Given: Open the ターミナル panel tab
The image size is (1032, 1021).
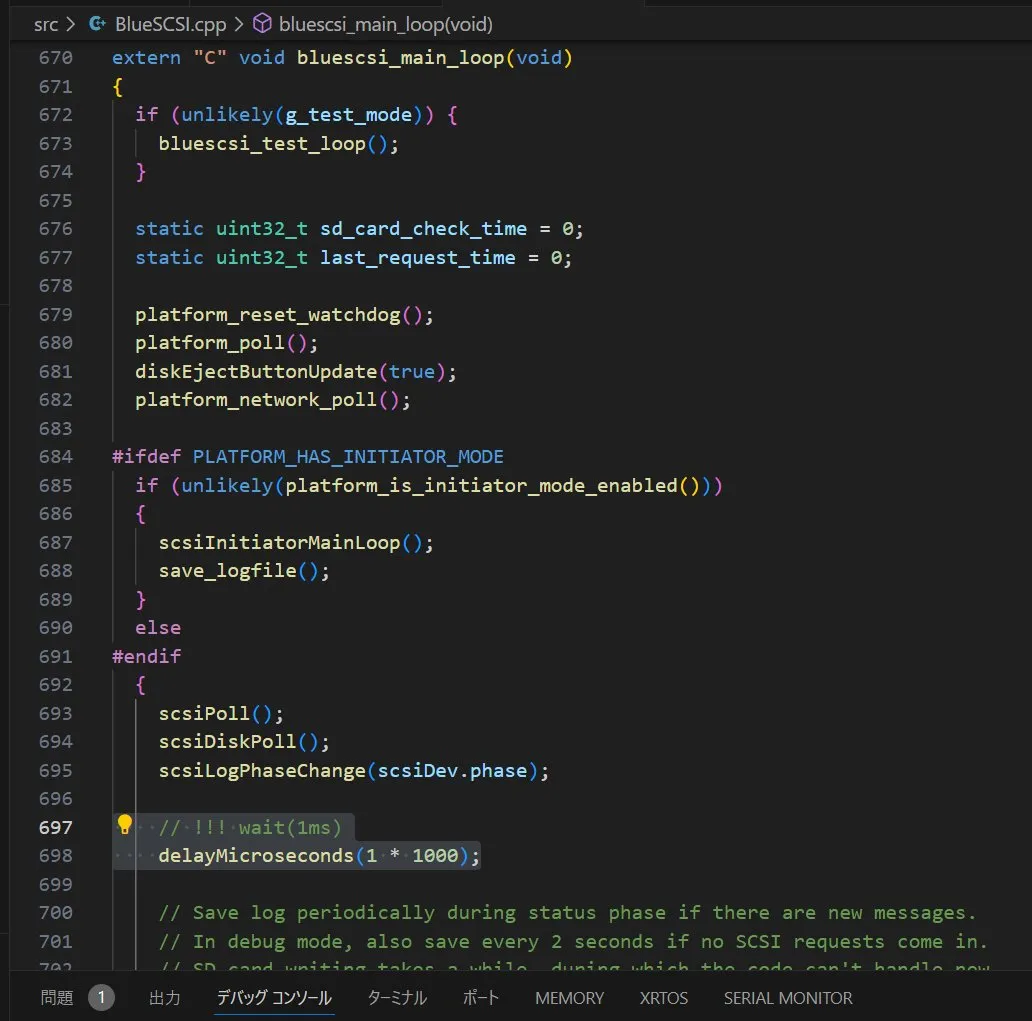Looking at the screenshot, I should [397, 998].
